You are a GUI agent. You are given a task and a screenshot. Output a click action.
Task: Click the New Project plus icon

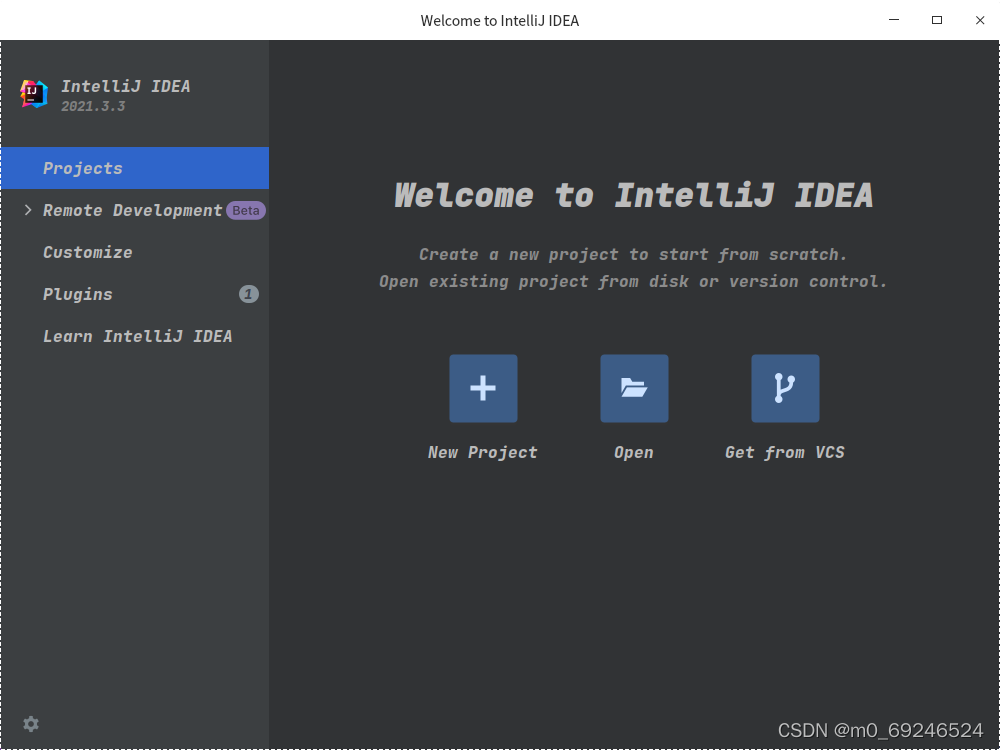click(483, 388)
